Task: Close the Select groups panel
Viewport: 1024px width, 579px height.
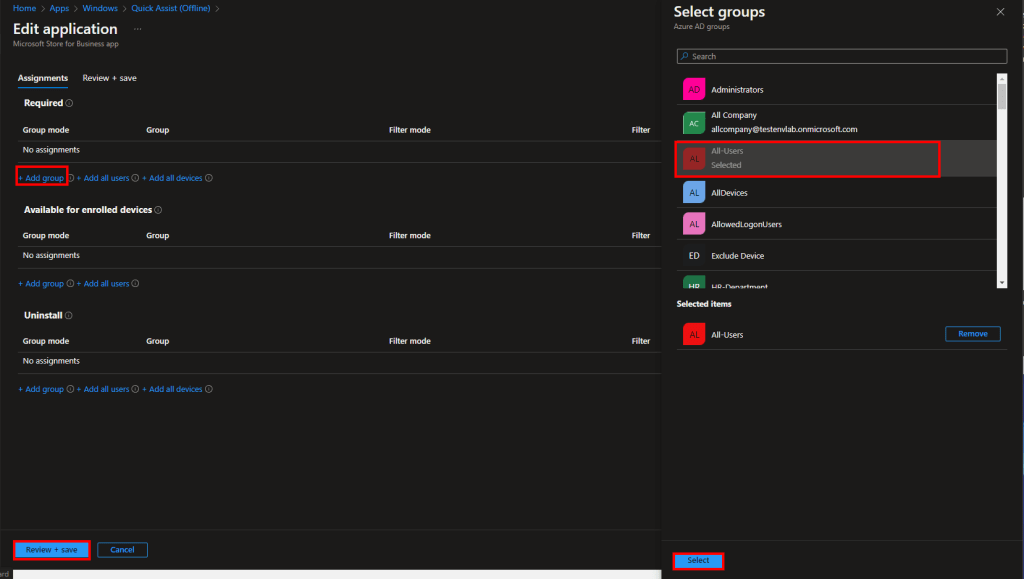Action: pyautogui.click(x=1000, y=12)
